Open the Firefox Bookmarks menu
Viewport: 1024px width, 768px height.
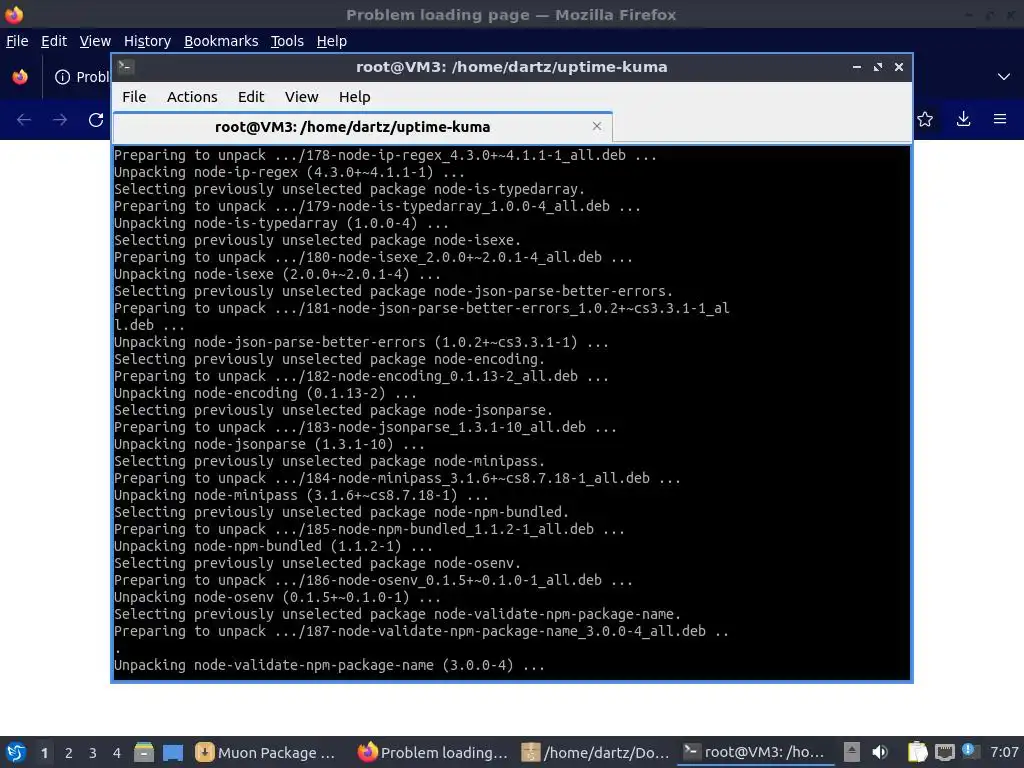click(x=221, y=41)
